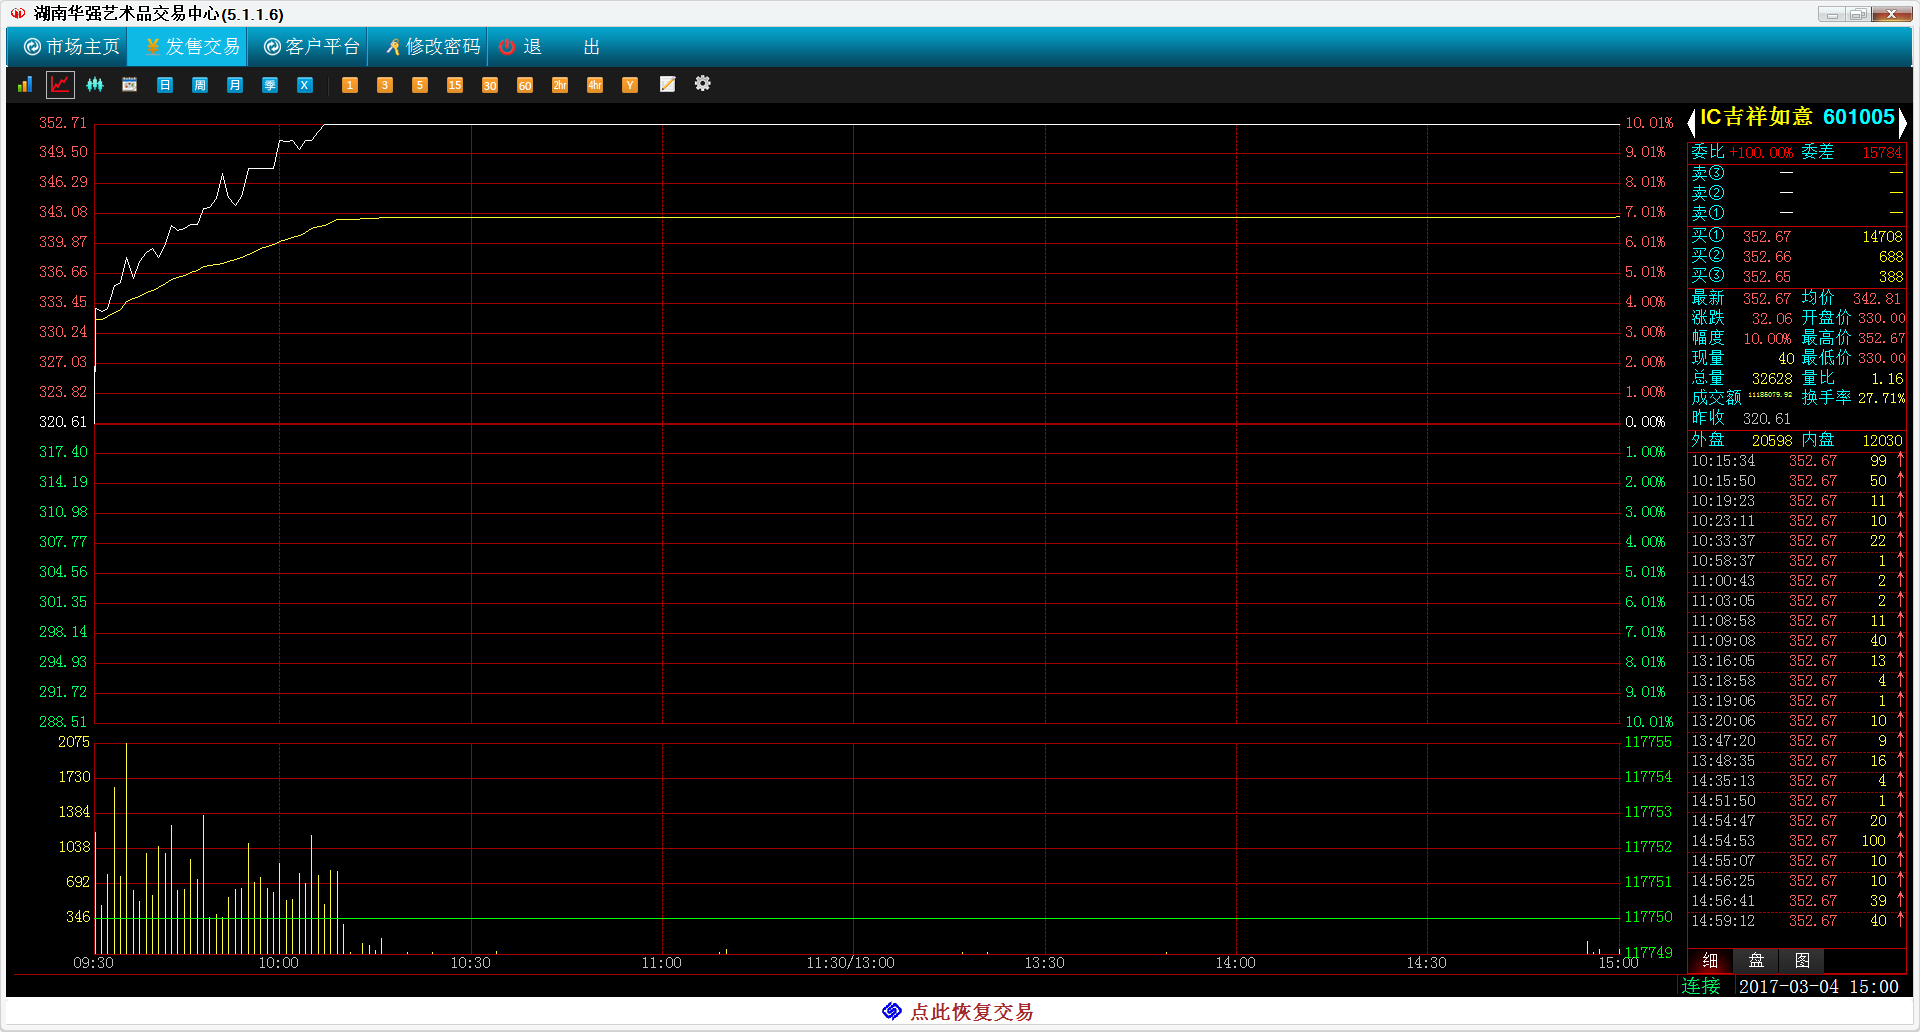Go to next product with right arrow
The width and height of the screenshot is (1920, 1032).
pos(1902,122)
